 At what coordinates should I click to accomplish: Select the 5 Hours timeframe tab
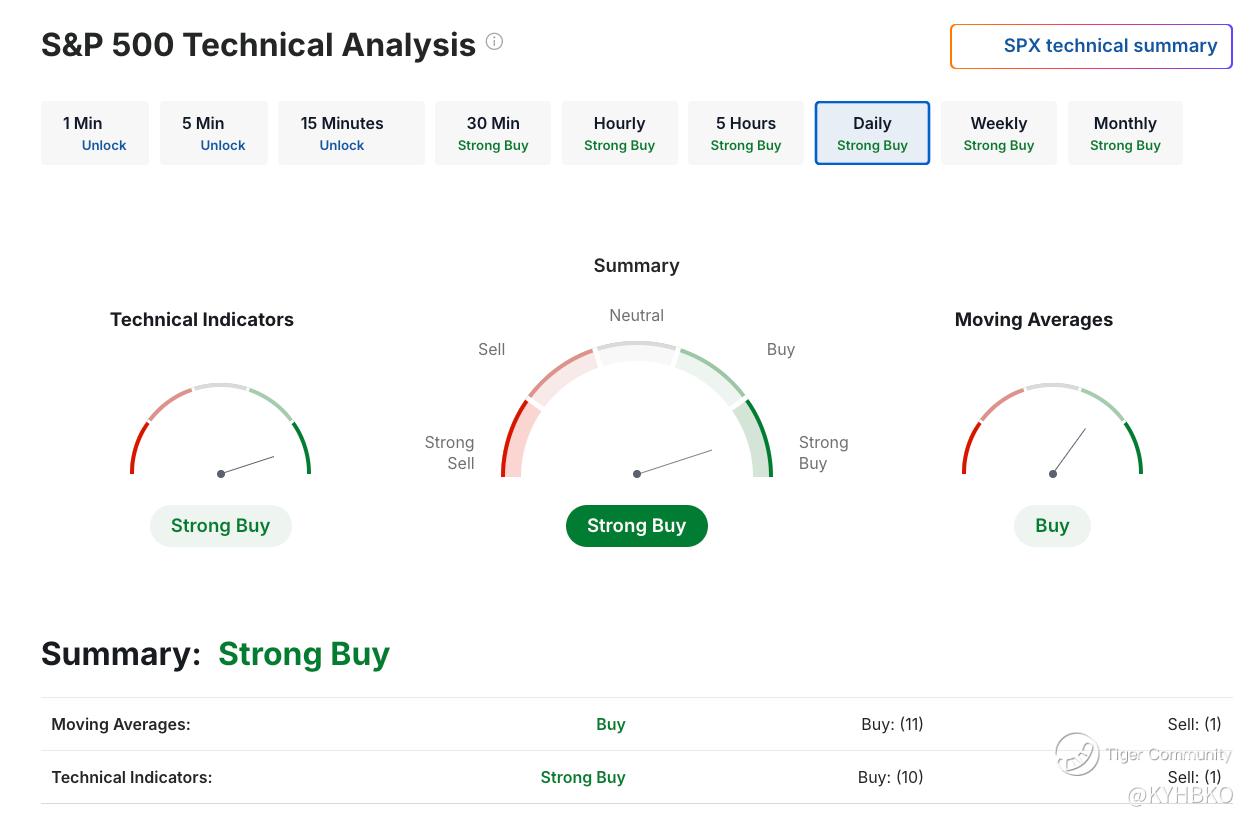click(x=745, y=133)
